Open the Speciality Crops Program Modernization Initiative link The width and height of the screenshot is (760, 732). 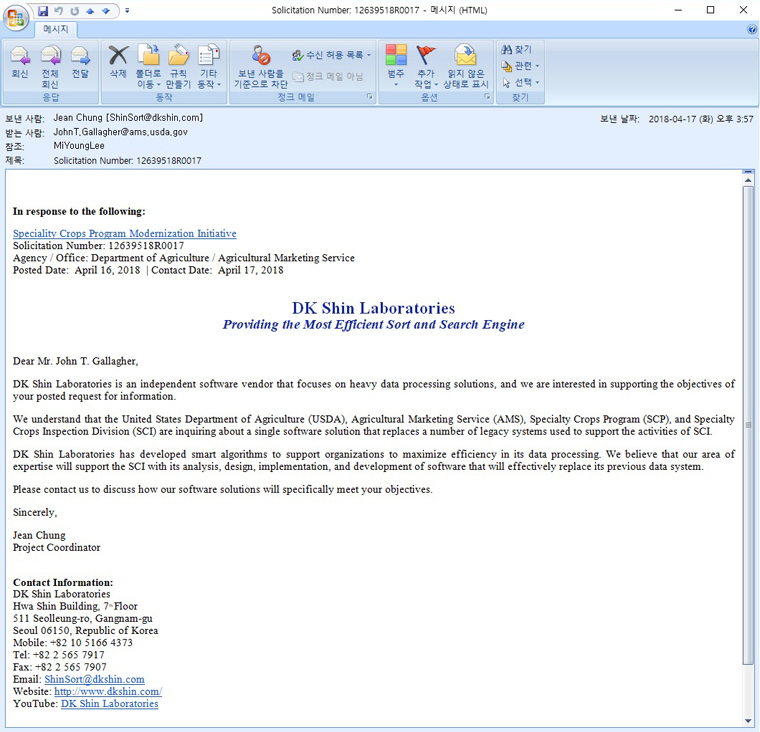(124, 233)
